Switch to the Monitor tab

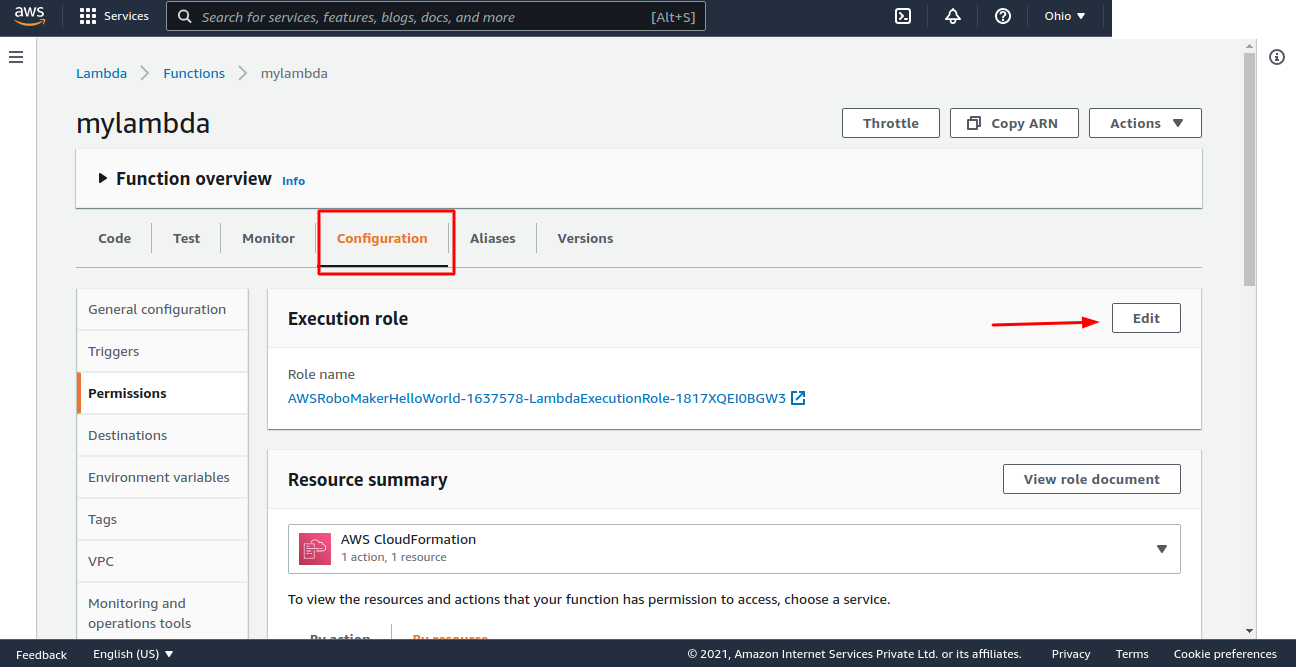pos(268,238)
